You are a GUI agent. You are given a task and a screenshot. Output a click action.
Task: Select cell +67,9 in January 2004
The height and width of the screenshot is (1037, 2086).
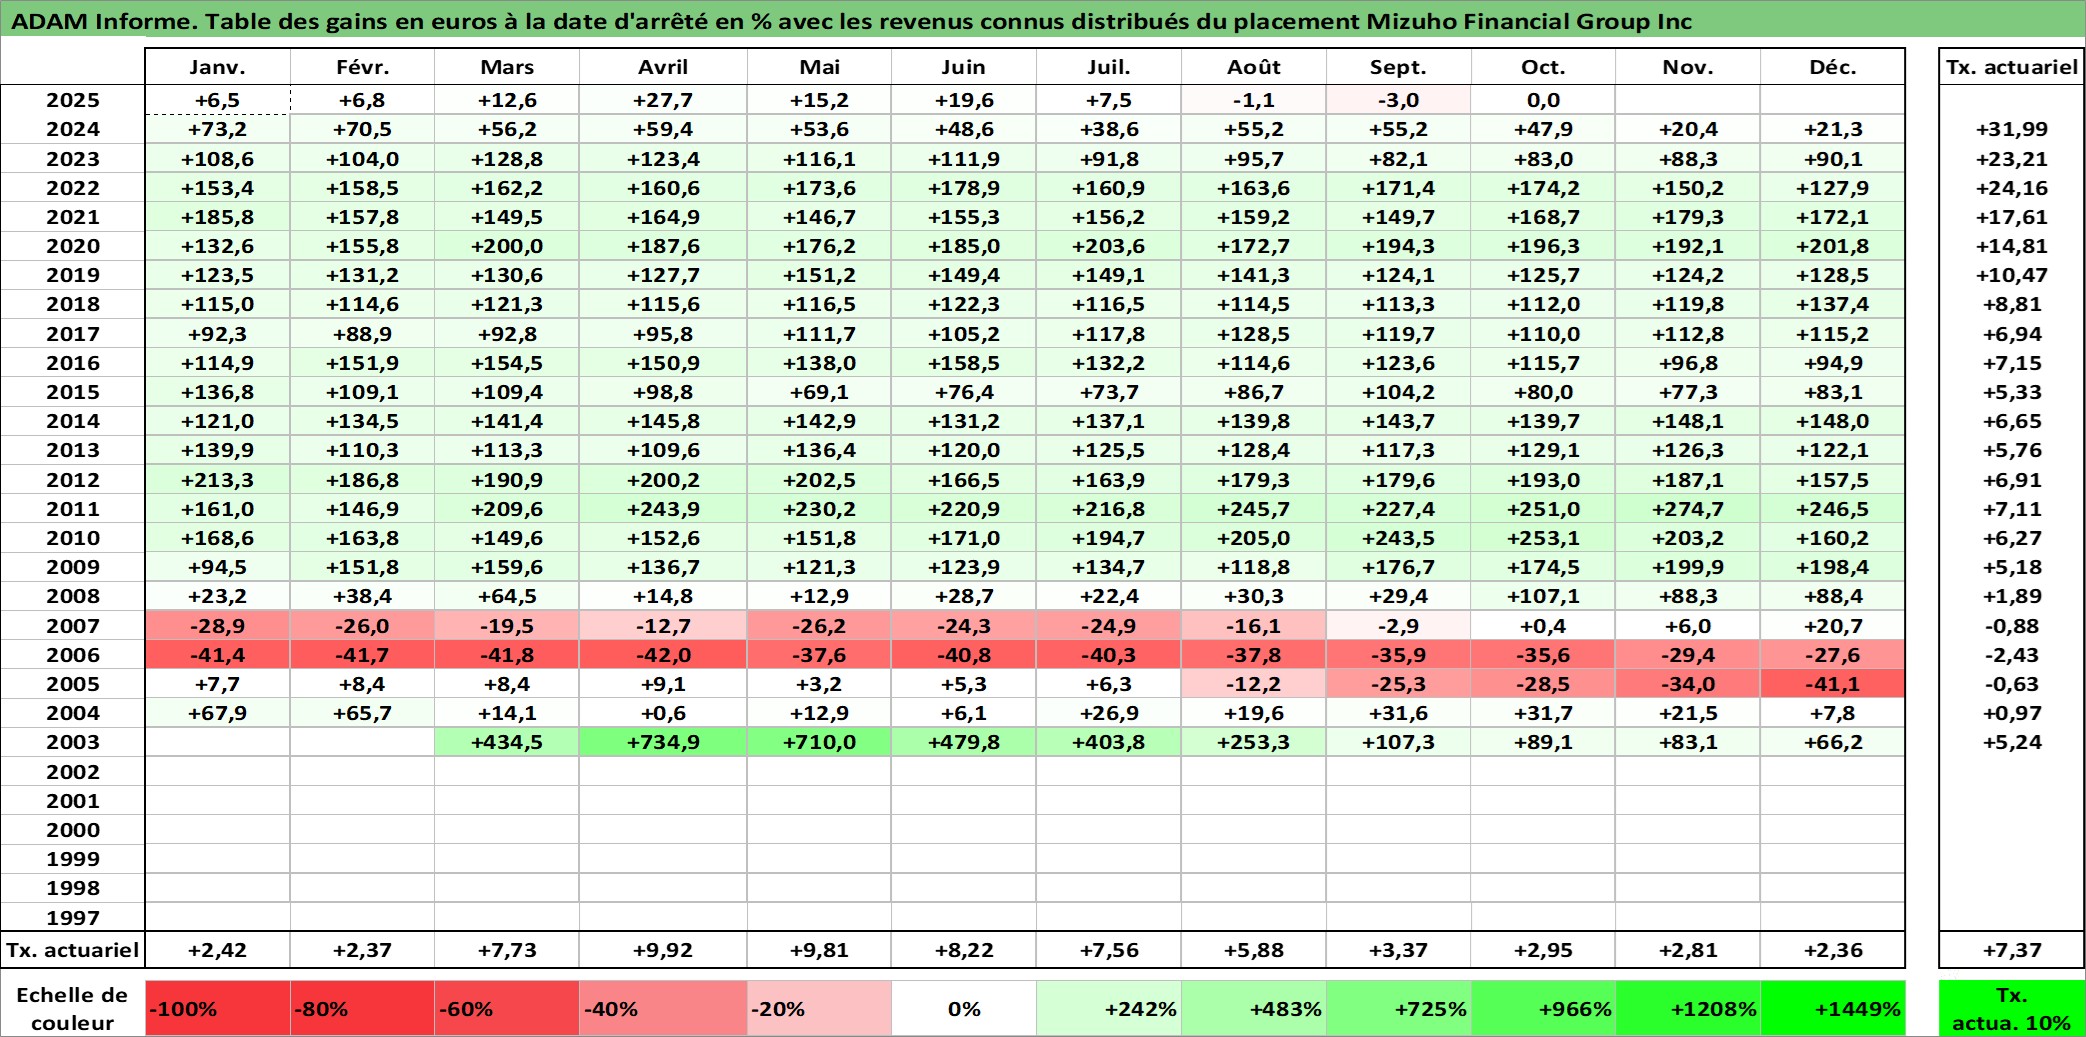pos(217,713)
